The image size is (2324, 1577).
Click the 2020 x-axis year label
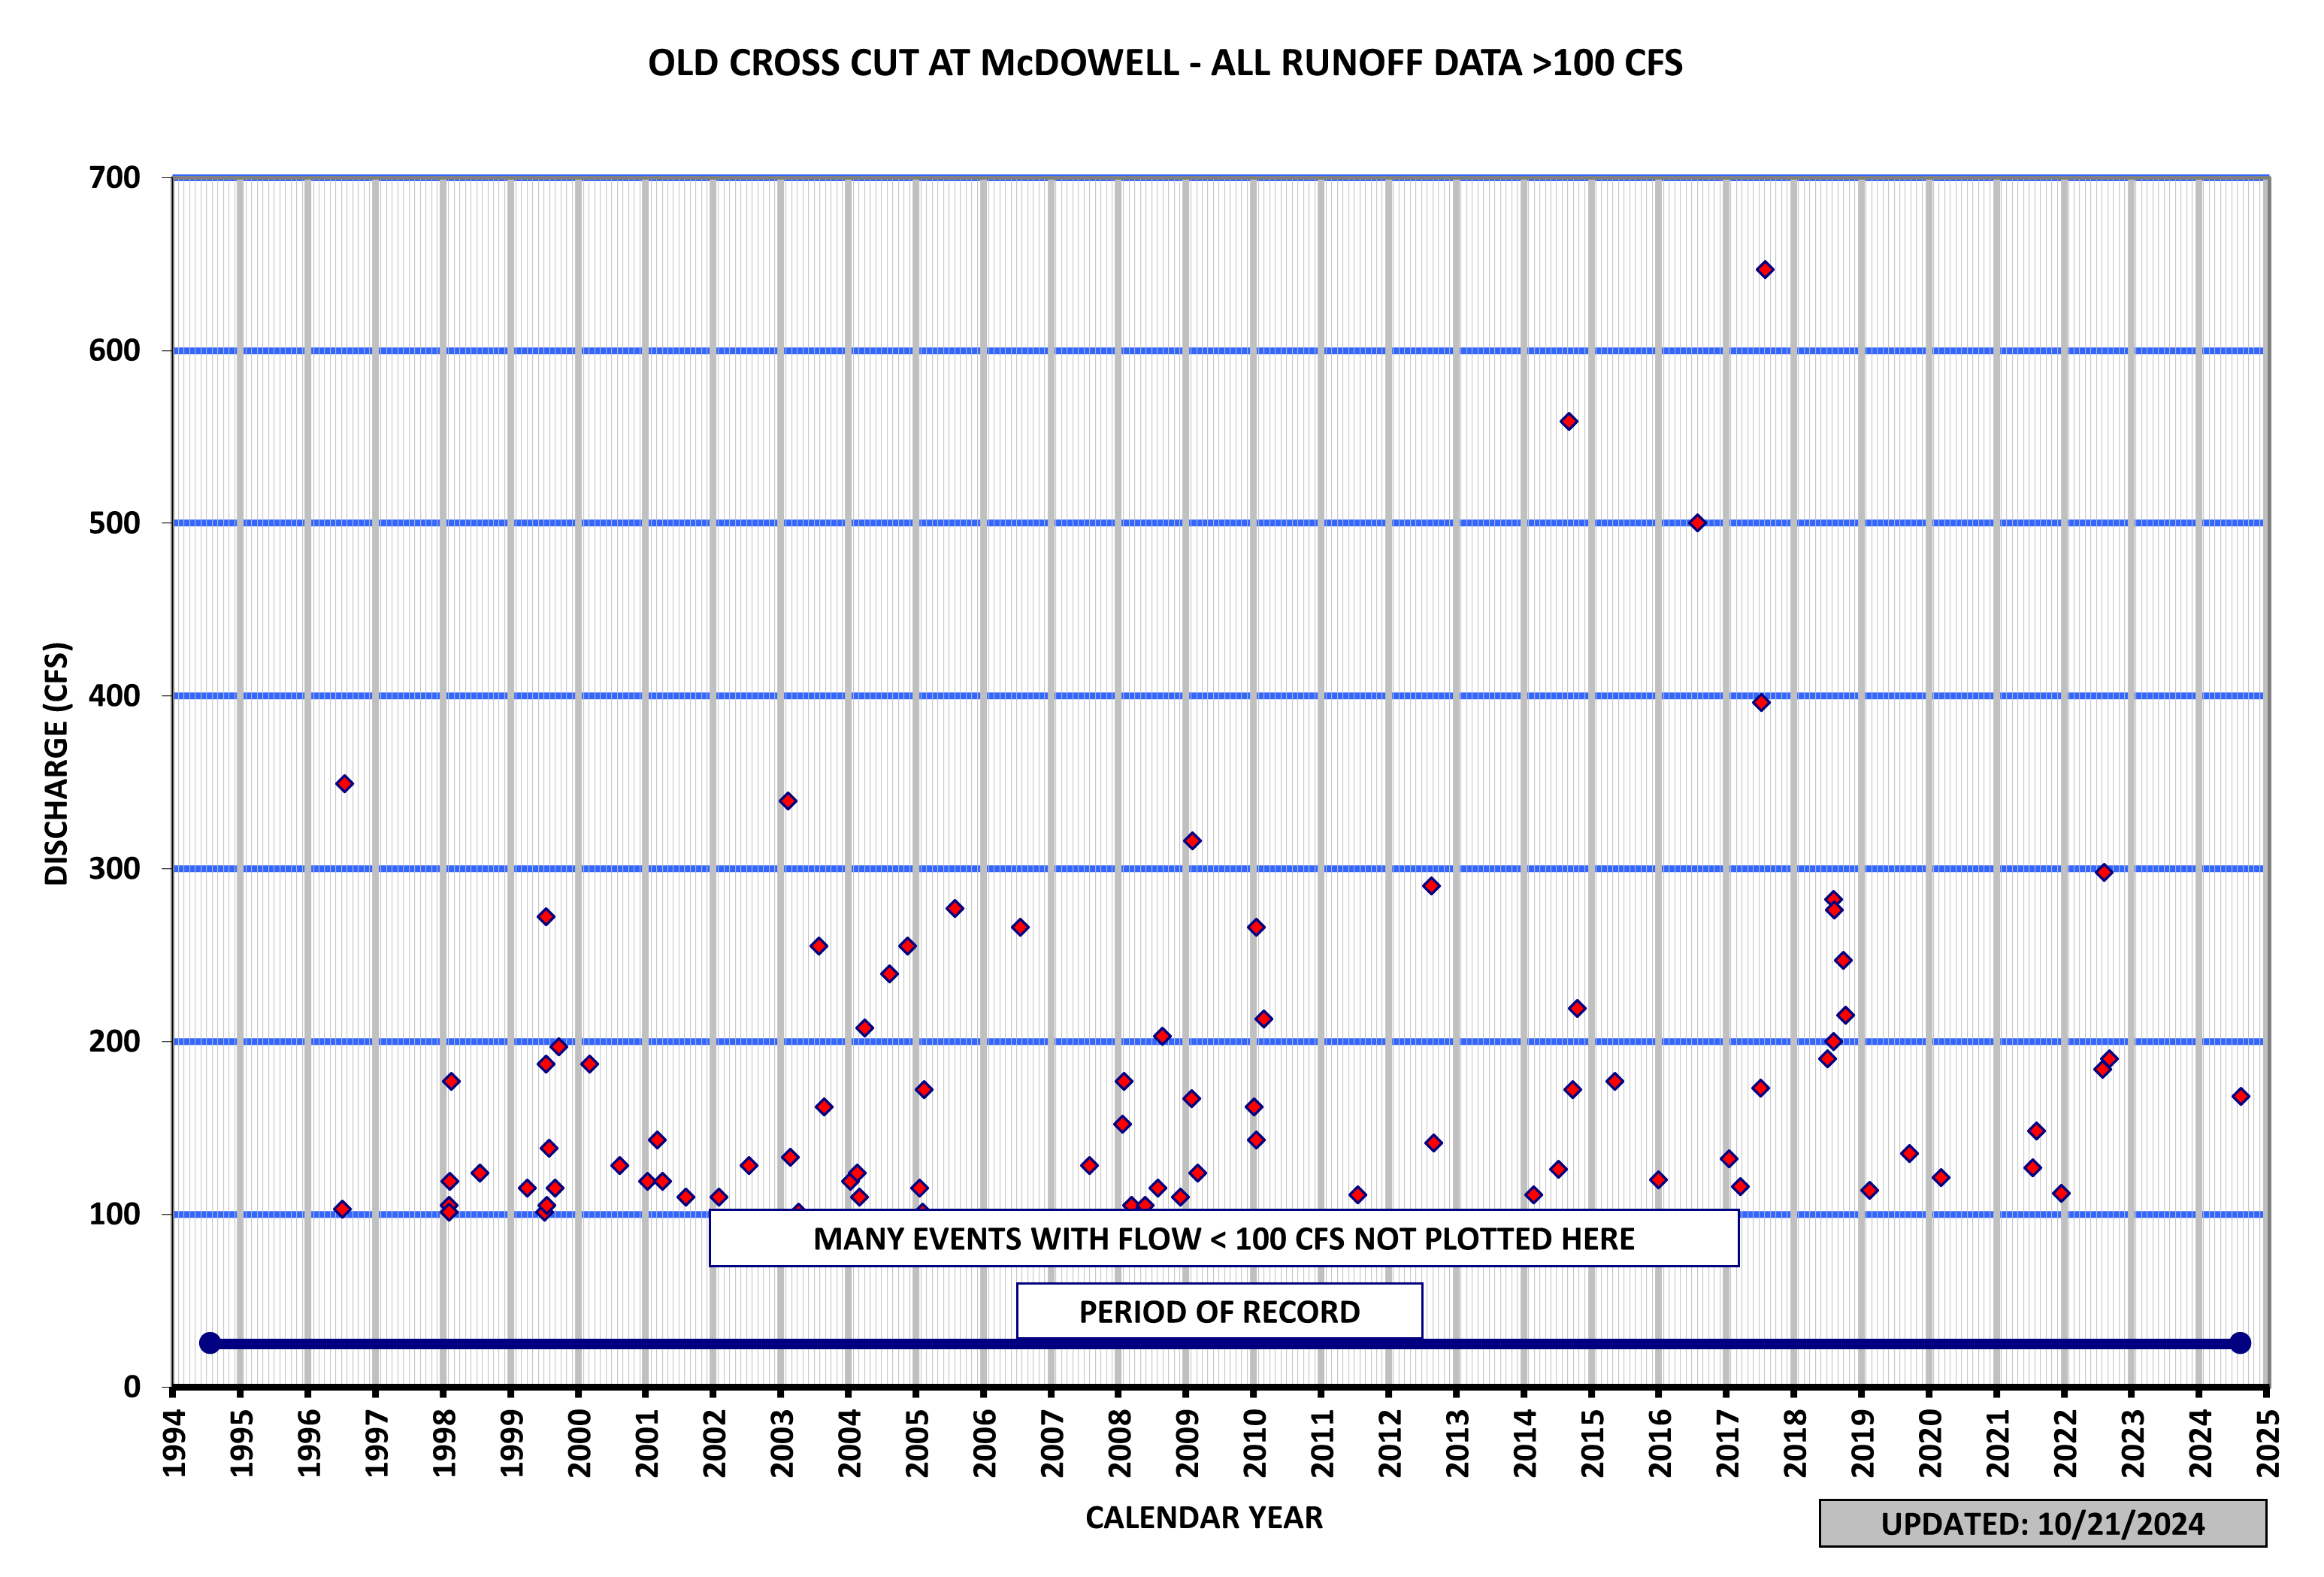pos(1931,1442)
